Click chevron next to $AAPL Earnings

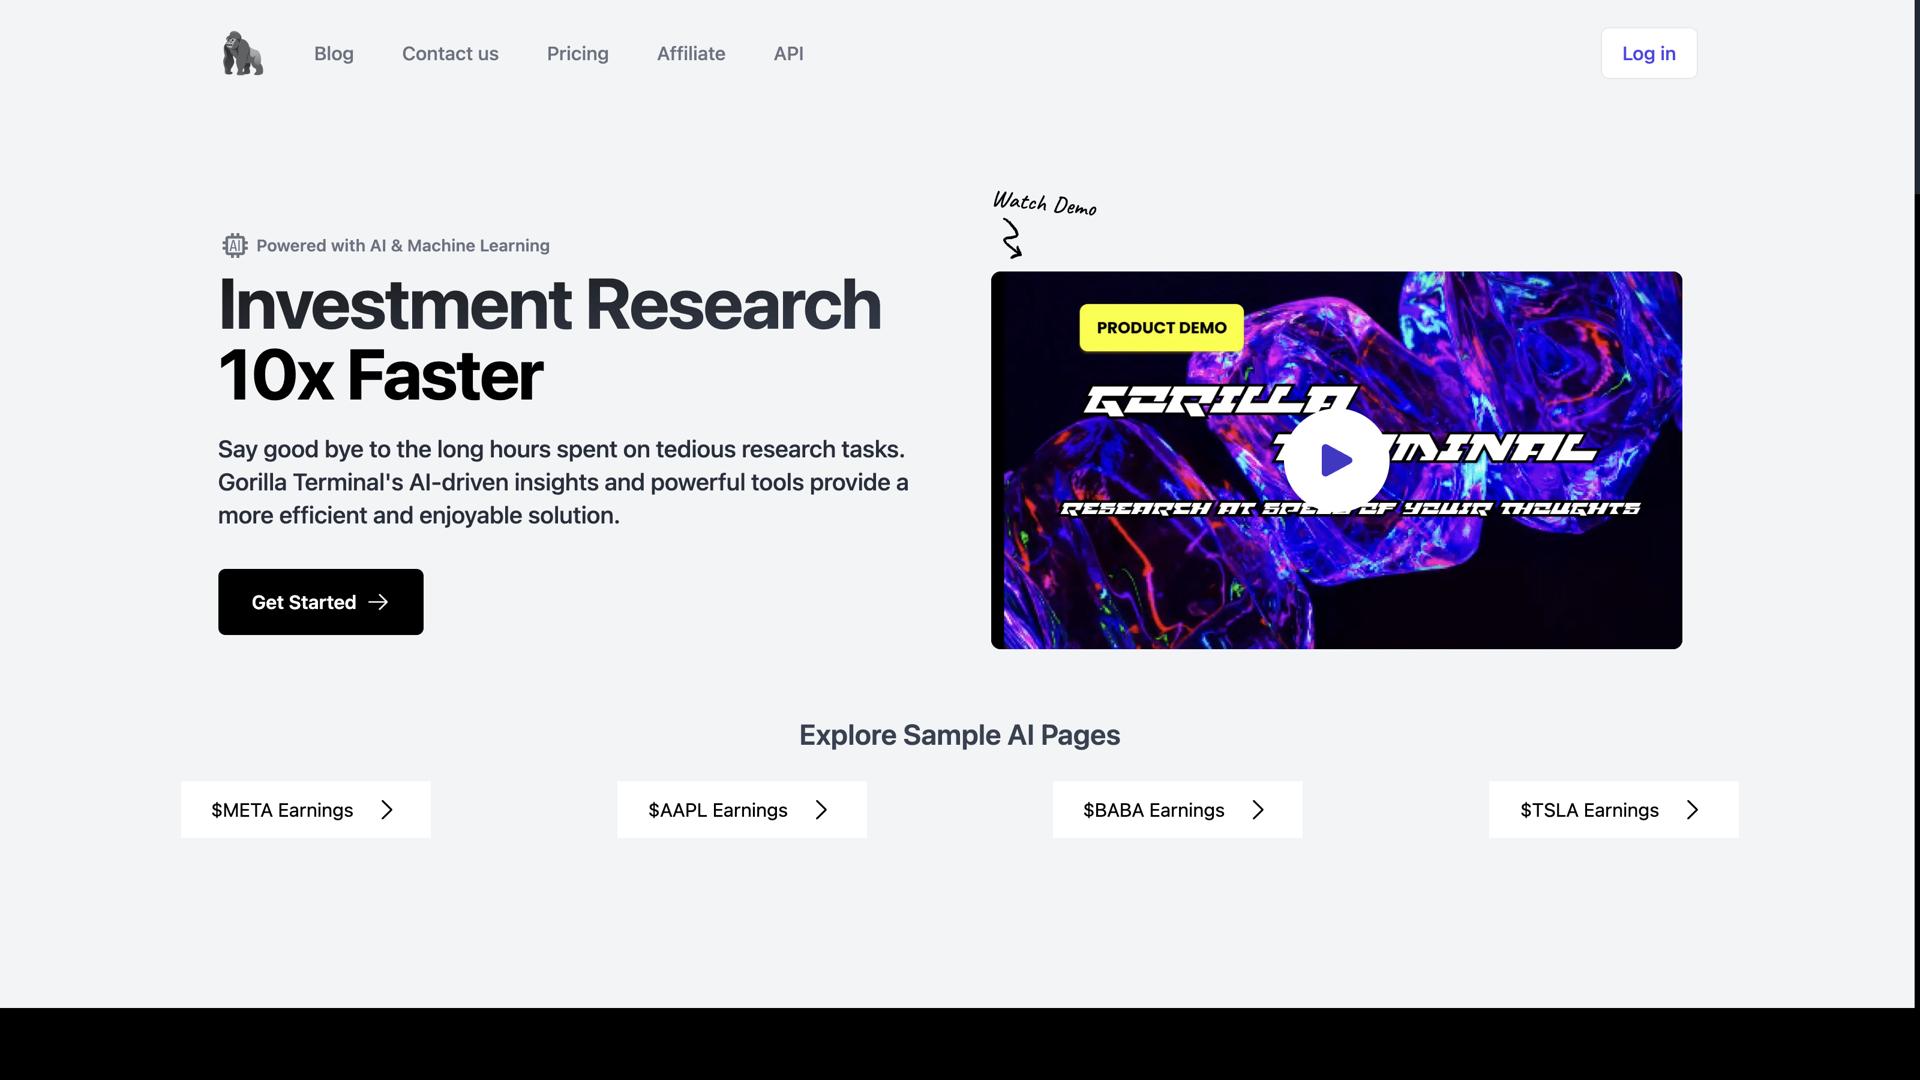pyautogui.click(x=821, y=810)
